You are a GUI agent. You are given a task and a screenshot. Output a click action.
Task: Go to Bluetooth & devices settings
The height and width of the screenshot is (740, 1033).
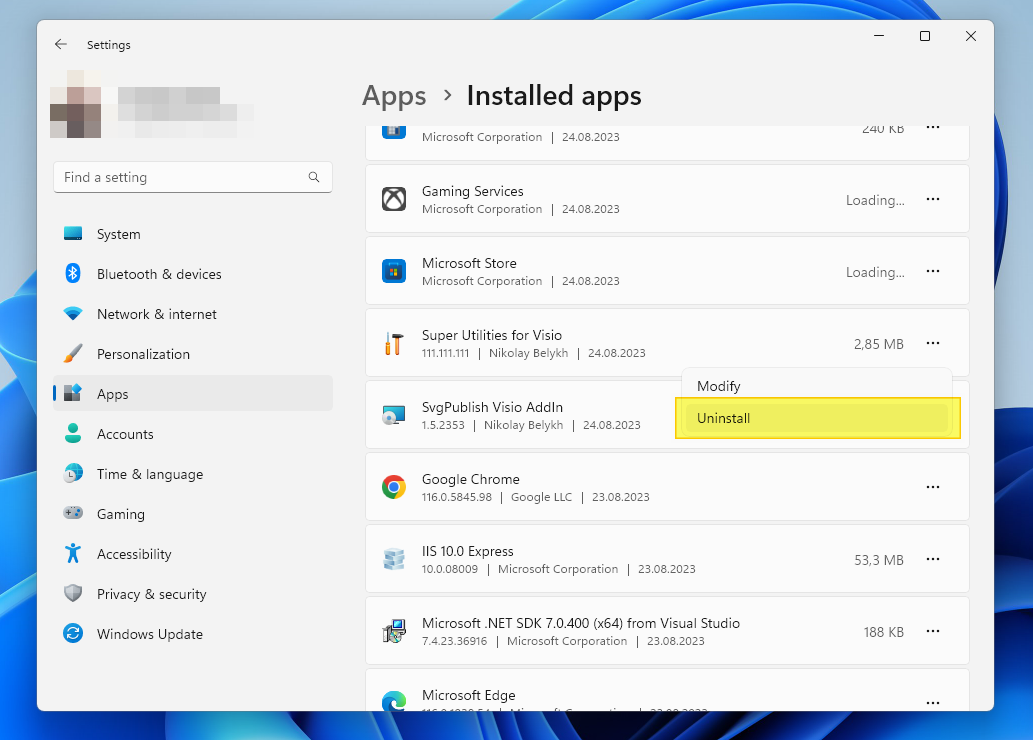[x=193, y=273]
